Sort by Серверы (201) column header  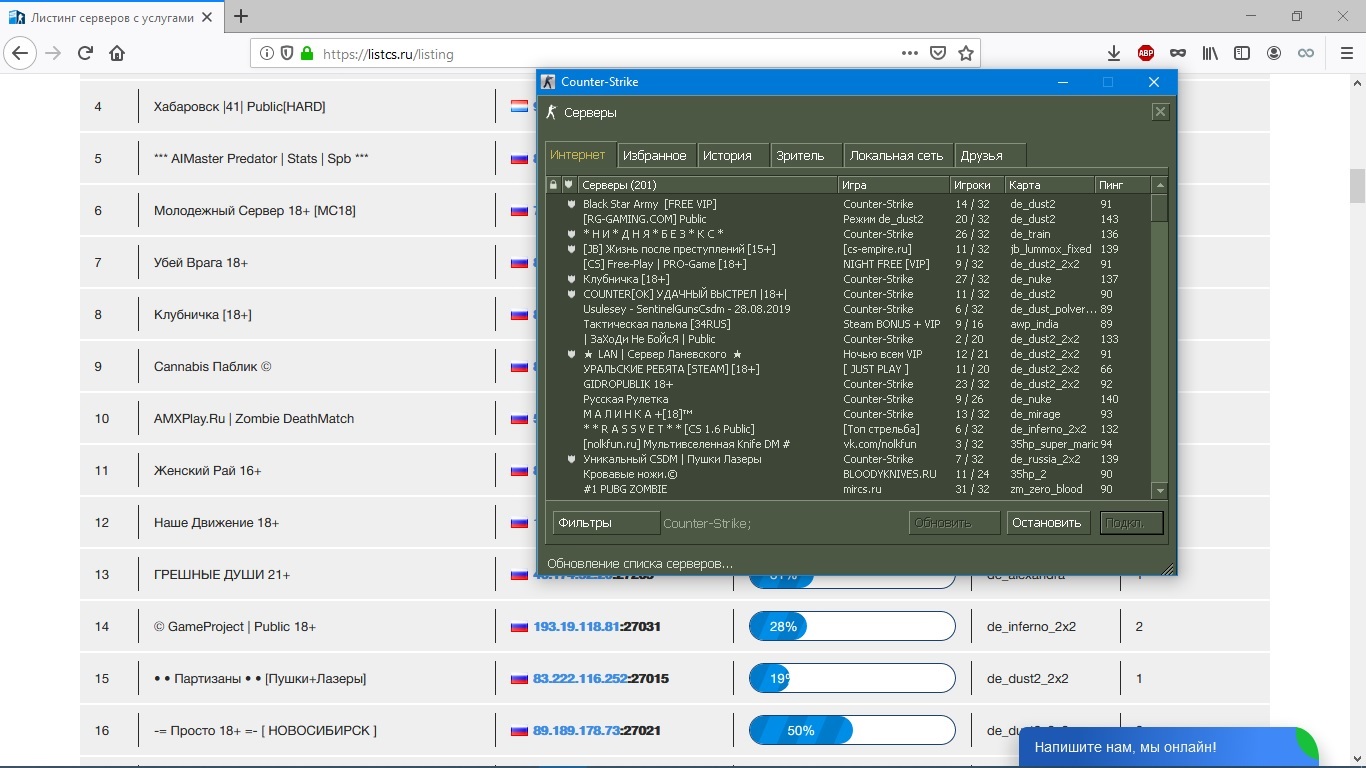pos(707,185)
